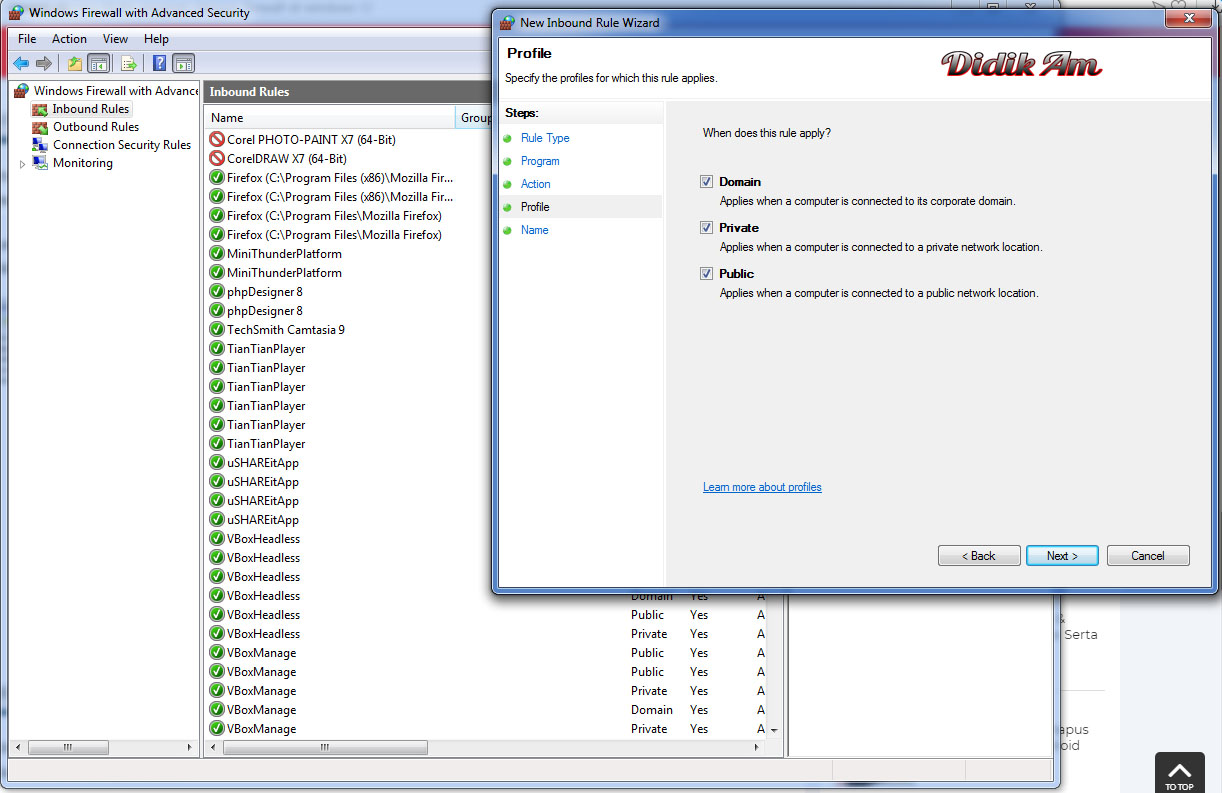The width and height of the screenshot is (1222, 793).
Task: Go to the Action wizard step
Action: click(x=536, y=184)
